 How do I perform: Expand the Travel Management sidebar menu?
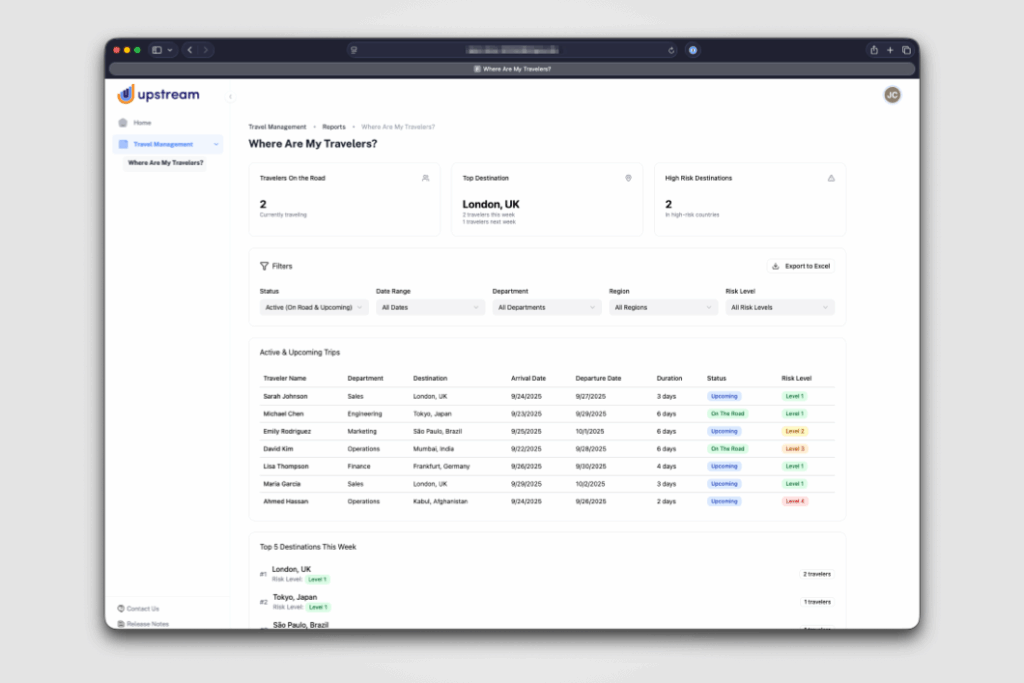click(x=168, y=144)
